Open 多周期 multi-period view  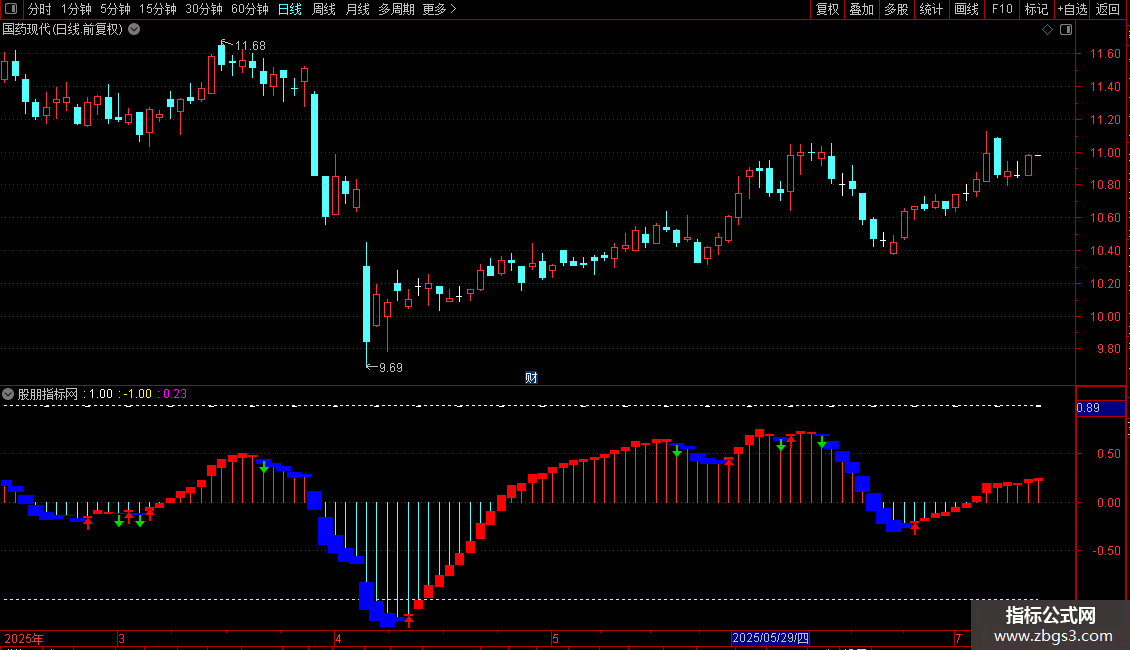[396, 9]
